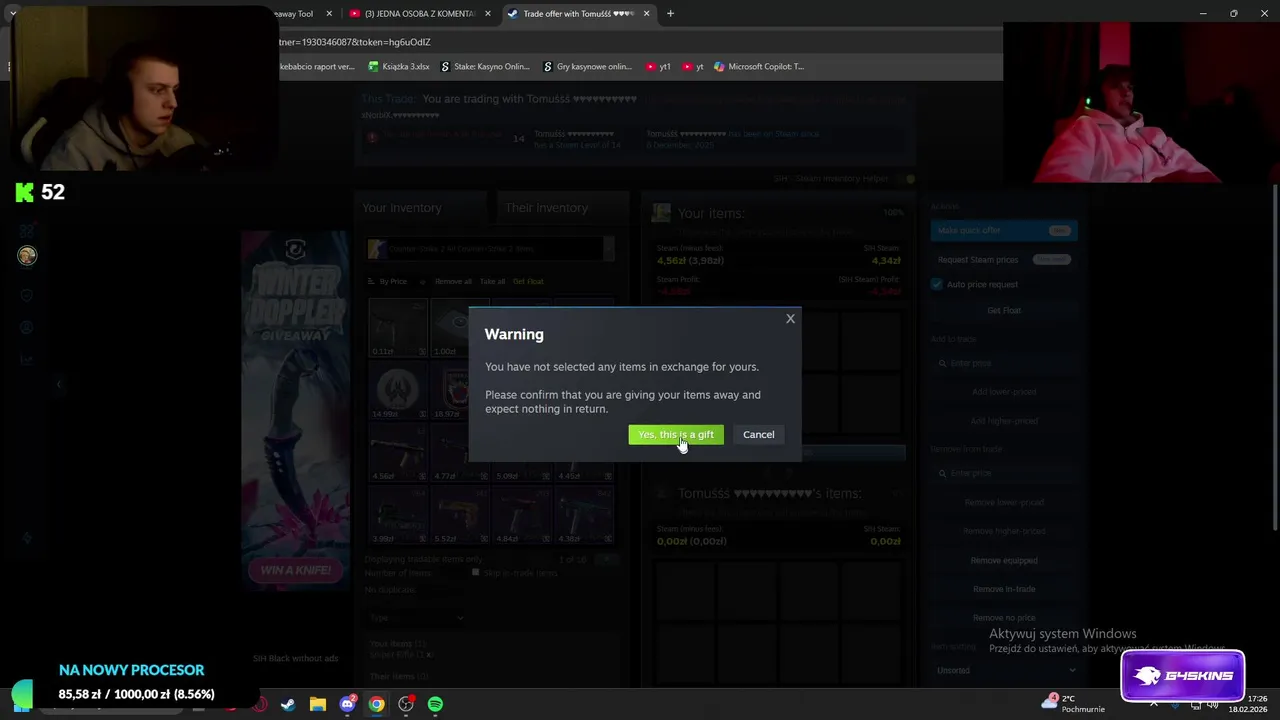Screen dimensions: 1280x720
Task: Click the G4SKINS sponsor banner
Action: [x=1183, y=676]
